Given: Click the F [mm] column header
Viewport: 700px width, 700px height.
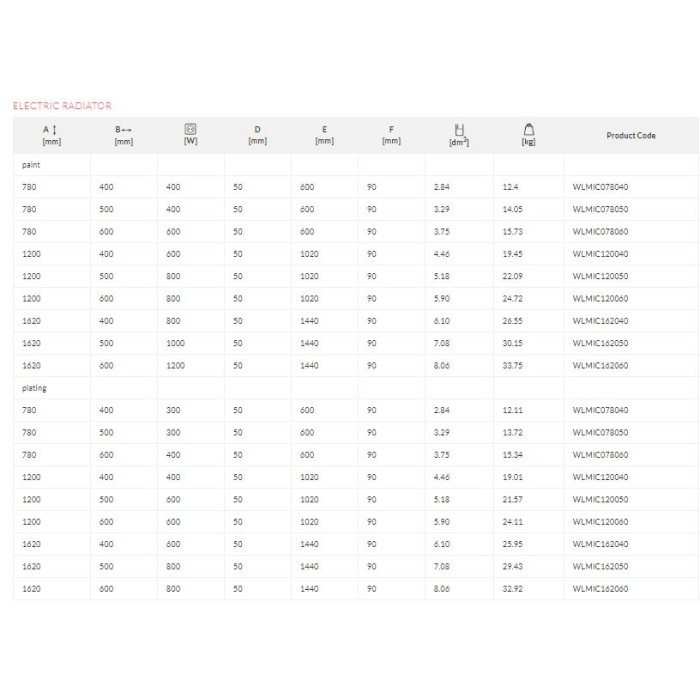Looking at the screenshot, I should click(392, 135).
